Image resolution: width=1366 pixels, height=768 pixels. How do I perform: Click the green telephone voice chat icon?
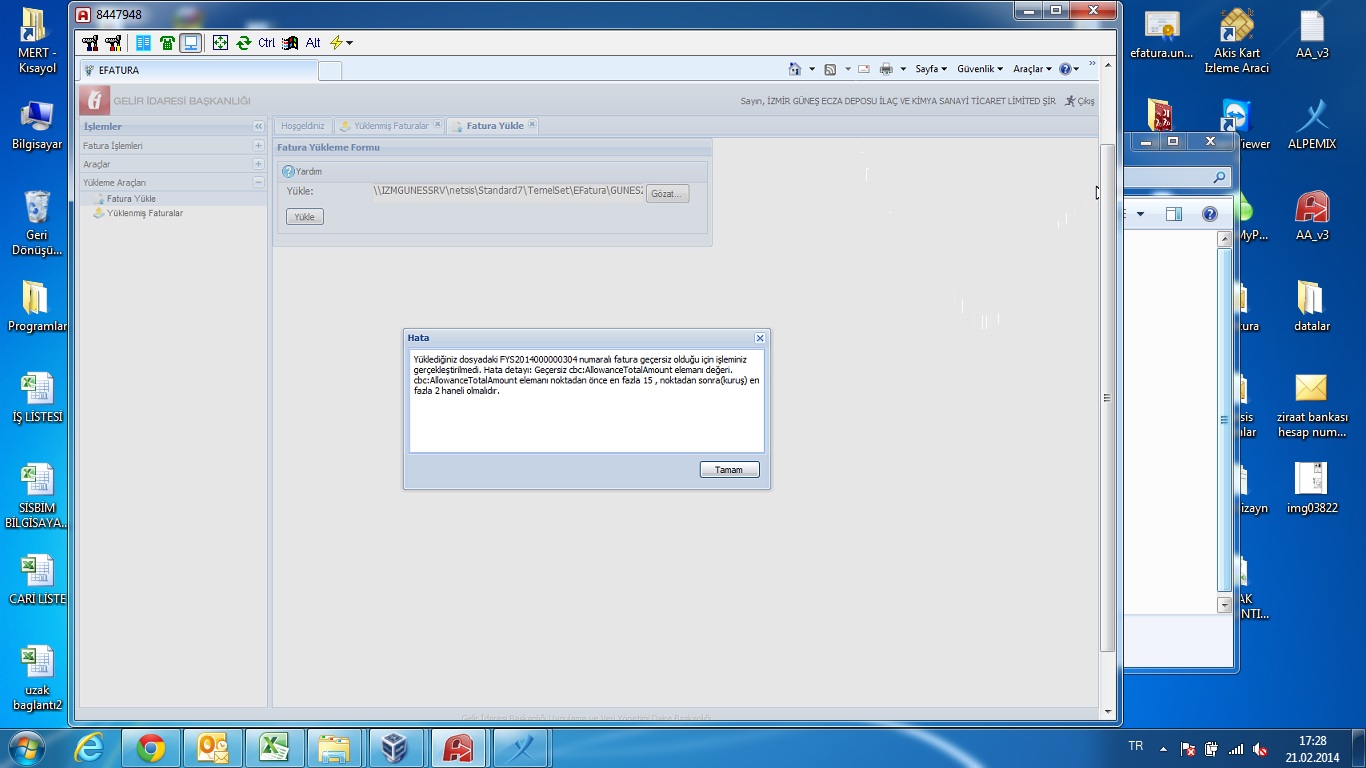click(166, 43)
